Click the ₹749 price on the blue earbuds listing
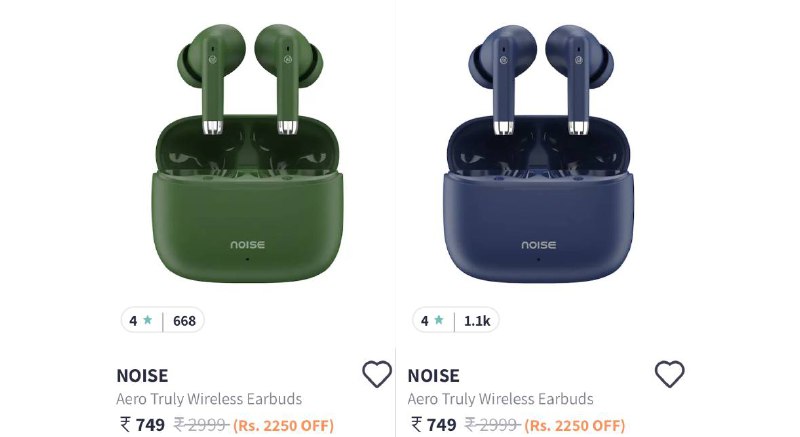Viewport: 800px width, 437px height. pyautogui.click(x=434, y=425)
